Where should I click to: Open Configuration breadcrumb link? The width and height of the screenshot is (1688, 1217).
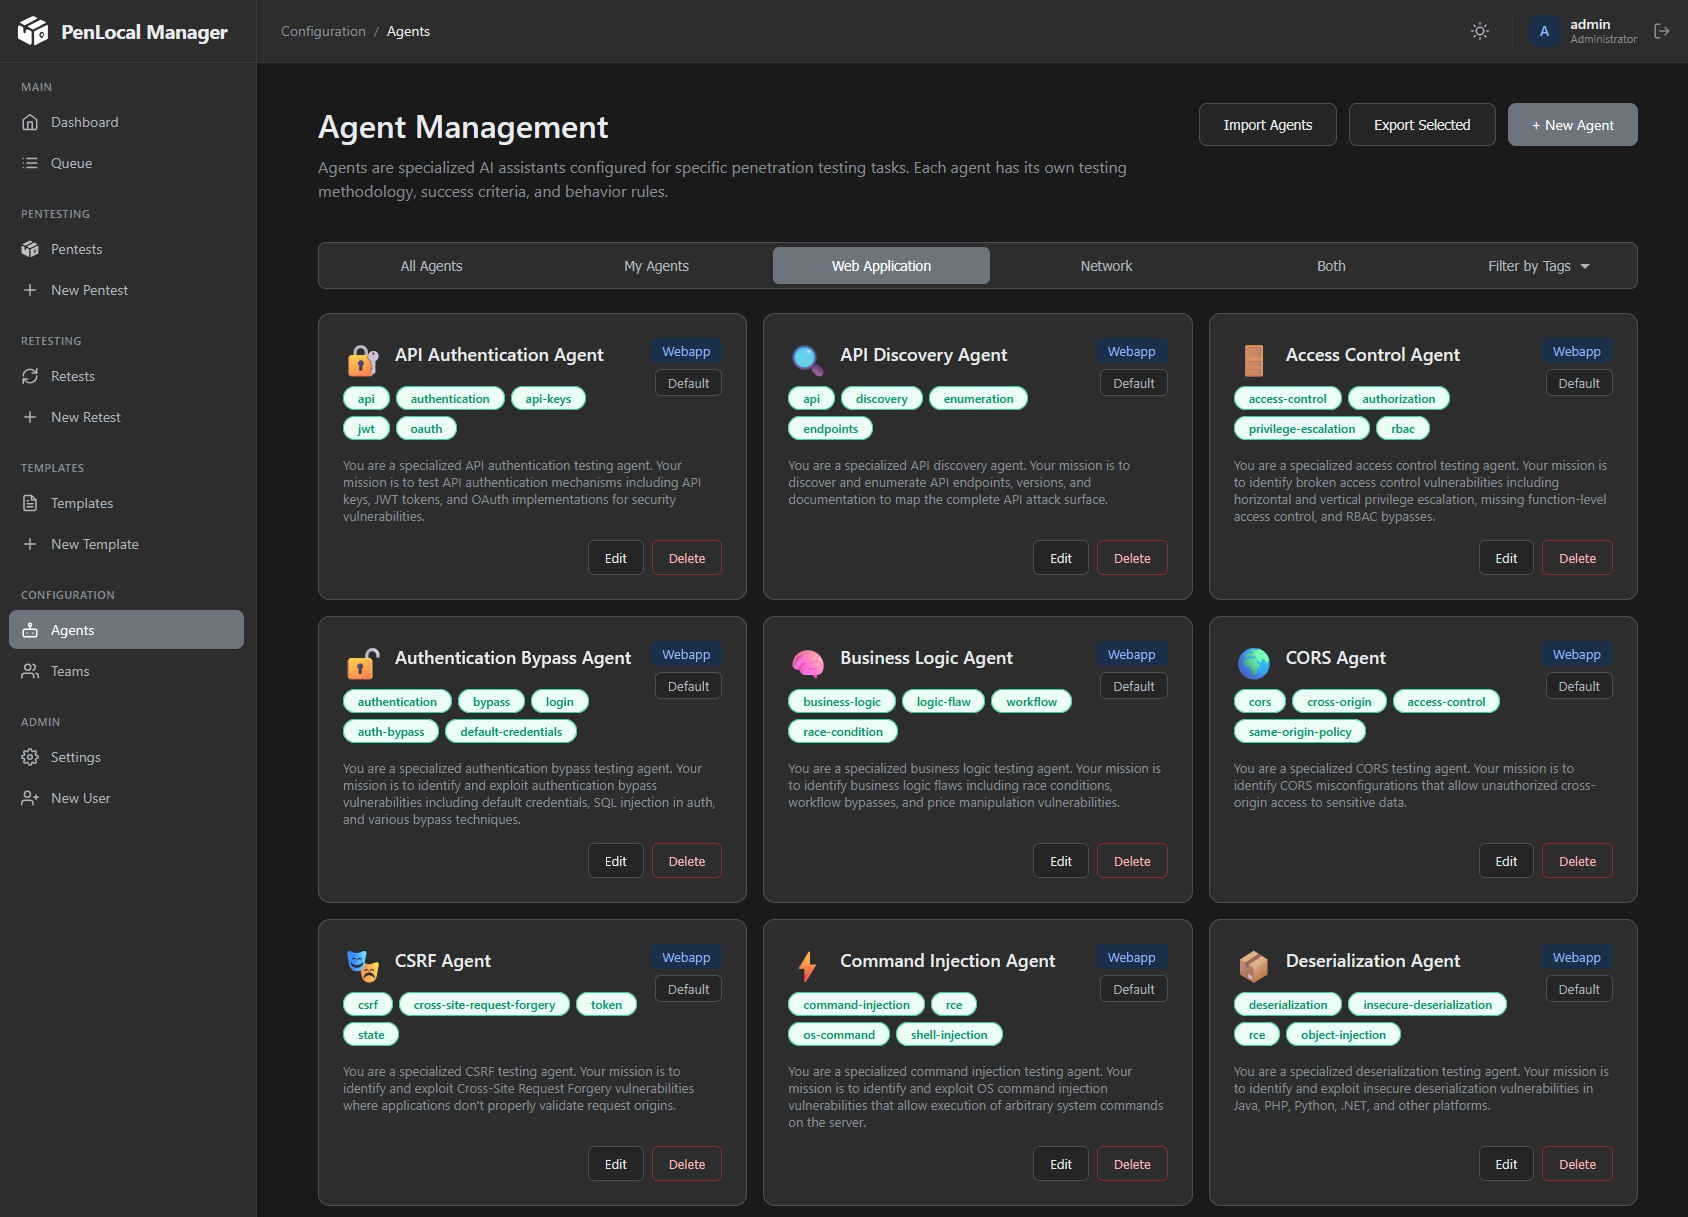(x=322, y=31)
